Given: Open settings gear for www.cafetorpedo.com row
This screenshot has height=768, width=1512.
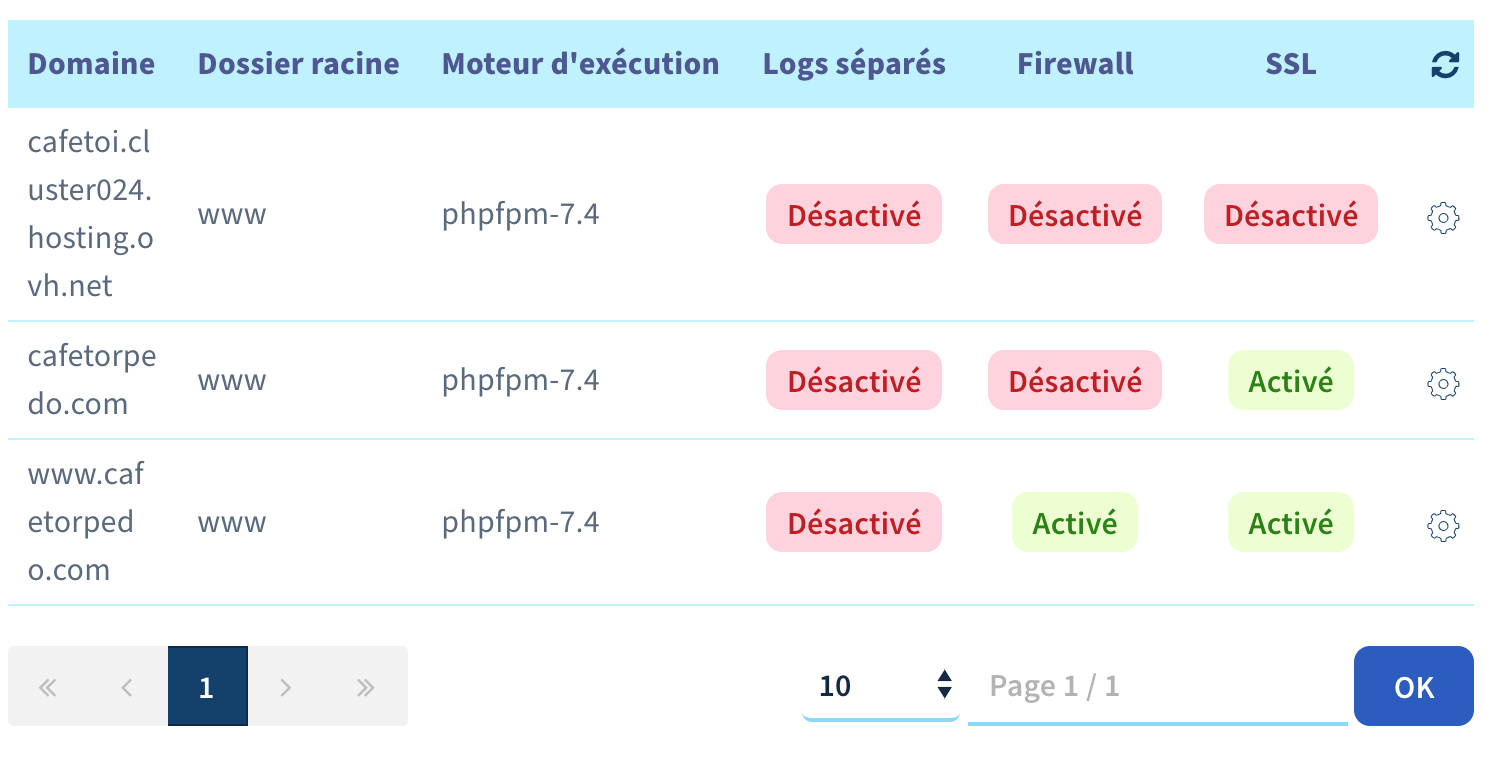Looking at the screenshot, I should (x=1443, y=525).
